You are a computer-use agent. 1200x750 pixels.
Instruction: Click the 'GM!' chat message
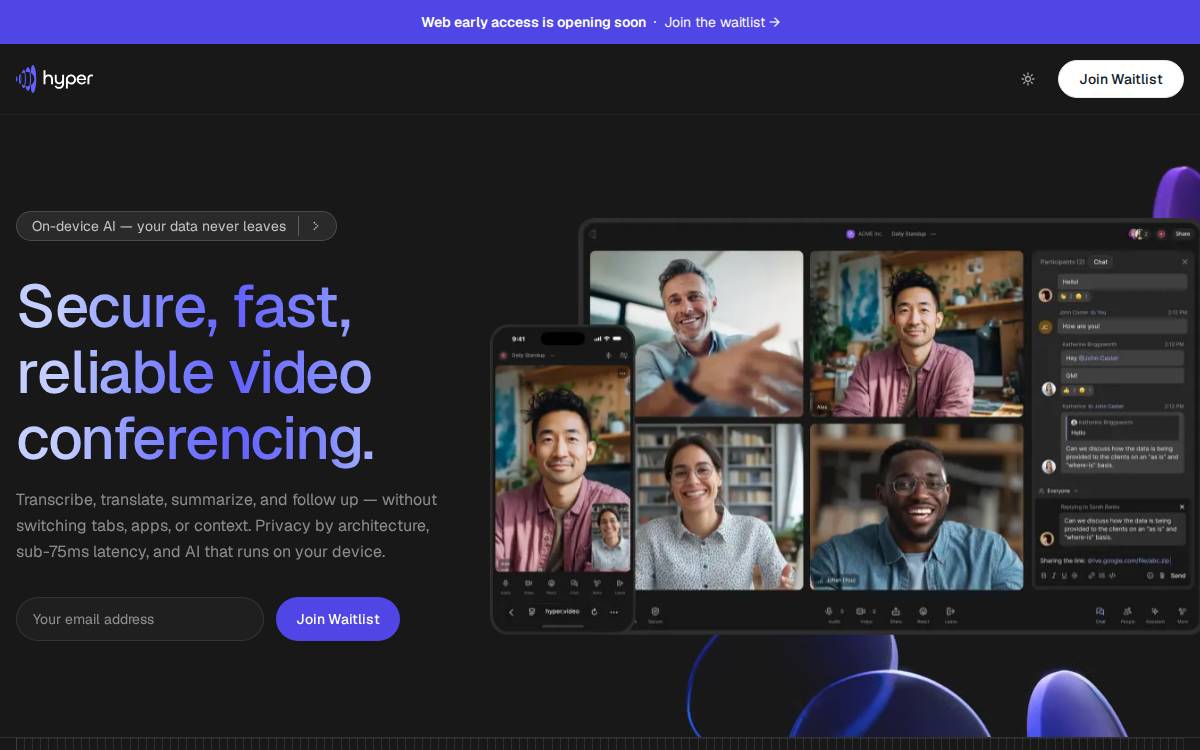(x=1123, y=376)
